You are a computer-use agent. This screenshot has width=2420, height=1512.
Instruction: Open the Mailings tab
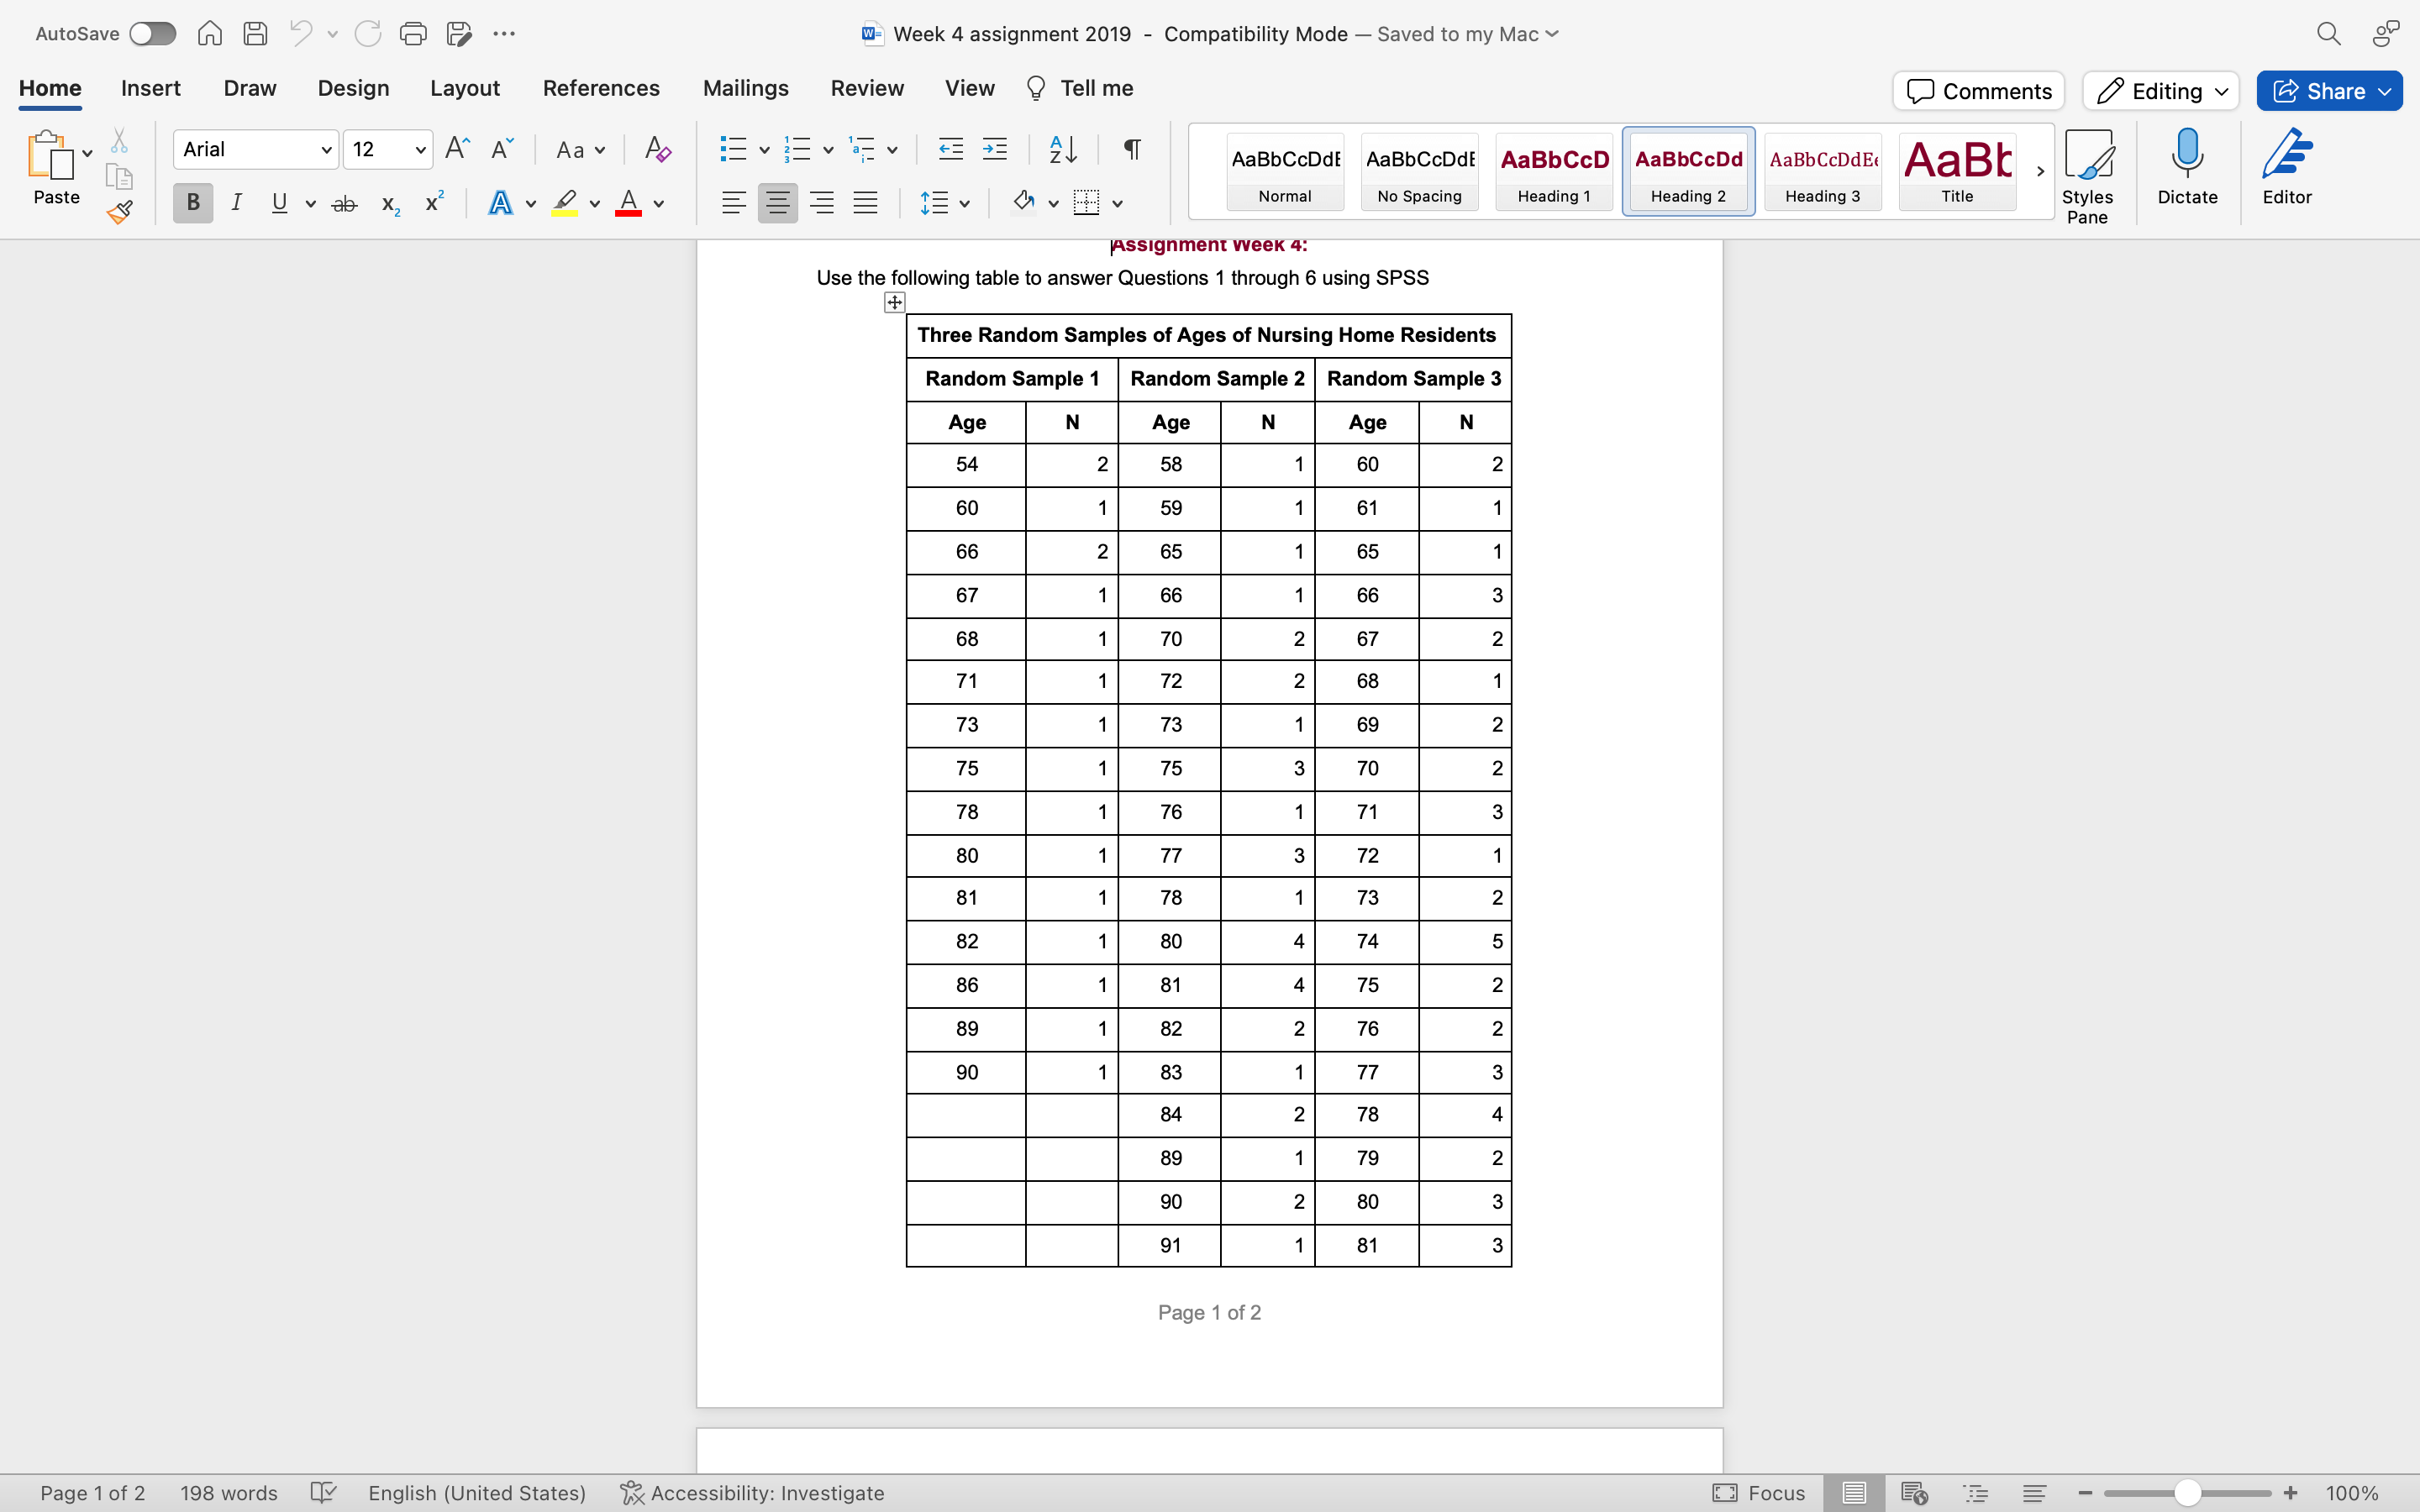pyautogui.click(x=745, y=88)
